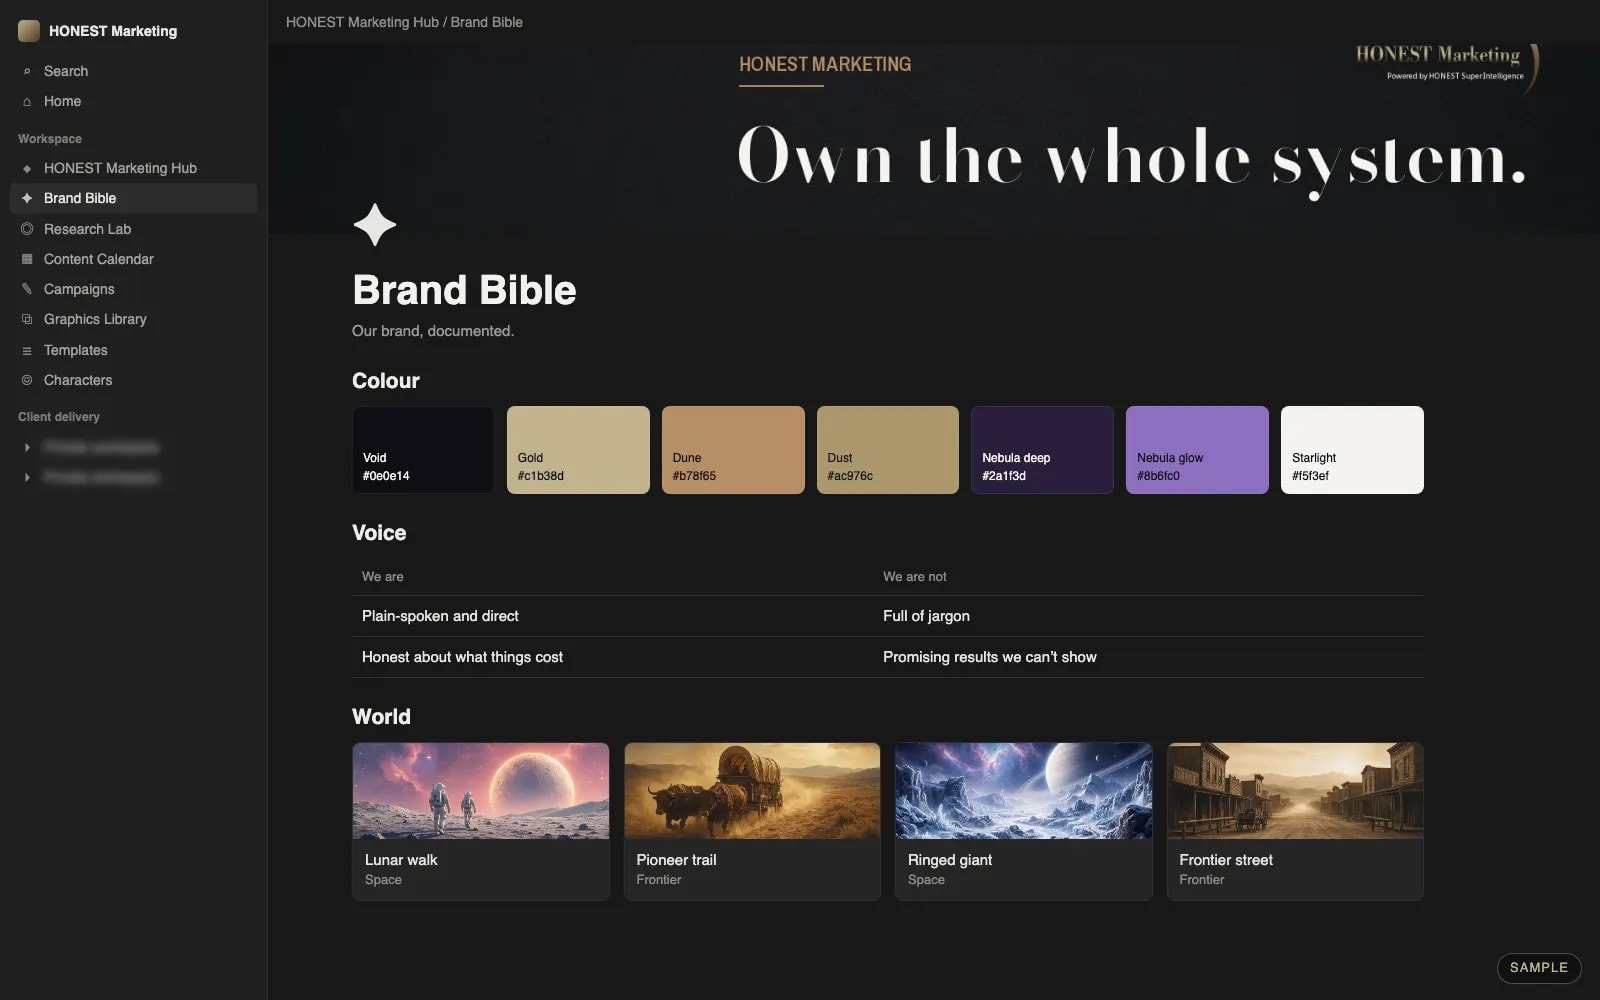Screen dimensions: 1600x1000
Task: Click the Templates list icon
Action: tap(27, 350)
